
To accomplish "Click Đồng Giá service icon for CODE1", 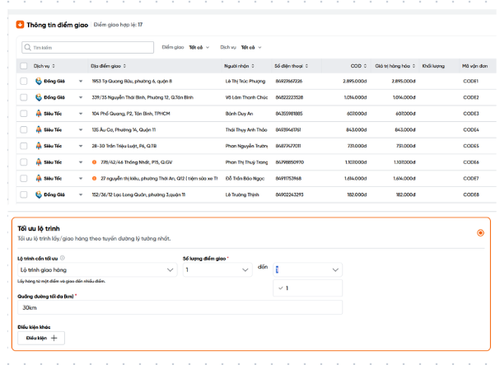I will (39, 81).
